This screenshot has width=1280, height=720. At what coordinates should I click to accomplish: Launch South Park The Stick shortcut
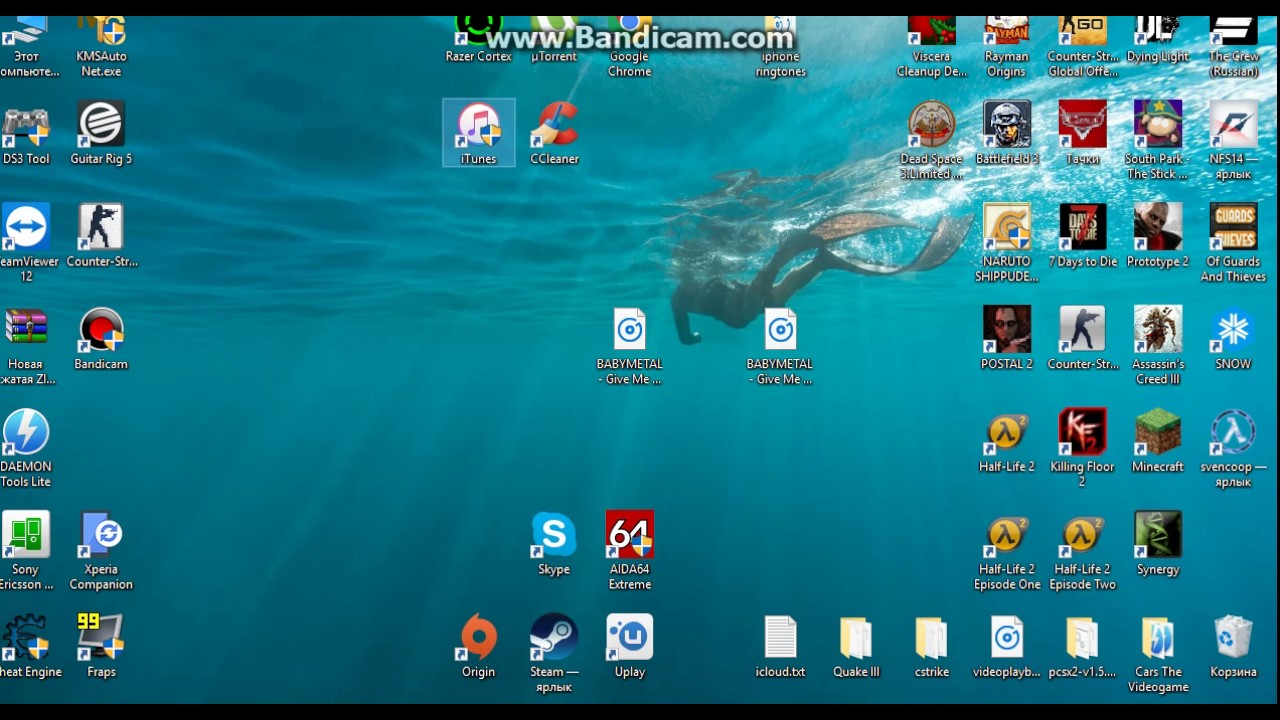(1158, 124)
